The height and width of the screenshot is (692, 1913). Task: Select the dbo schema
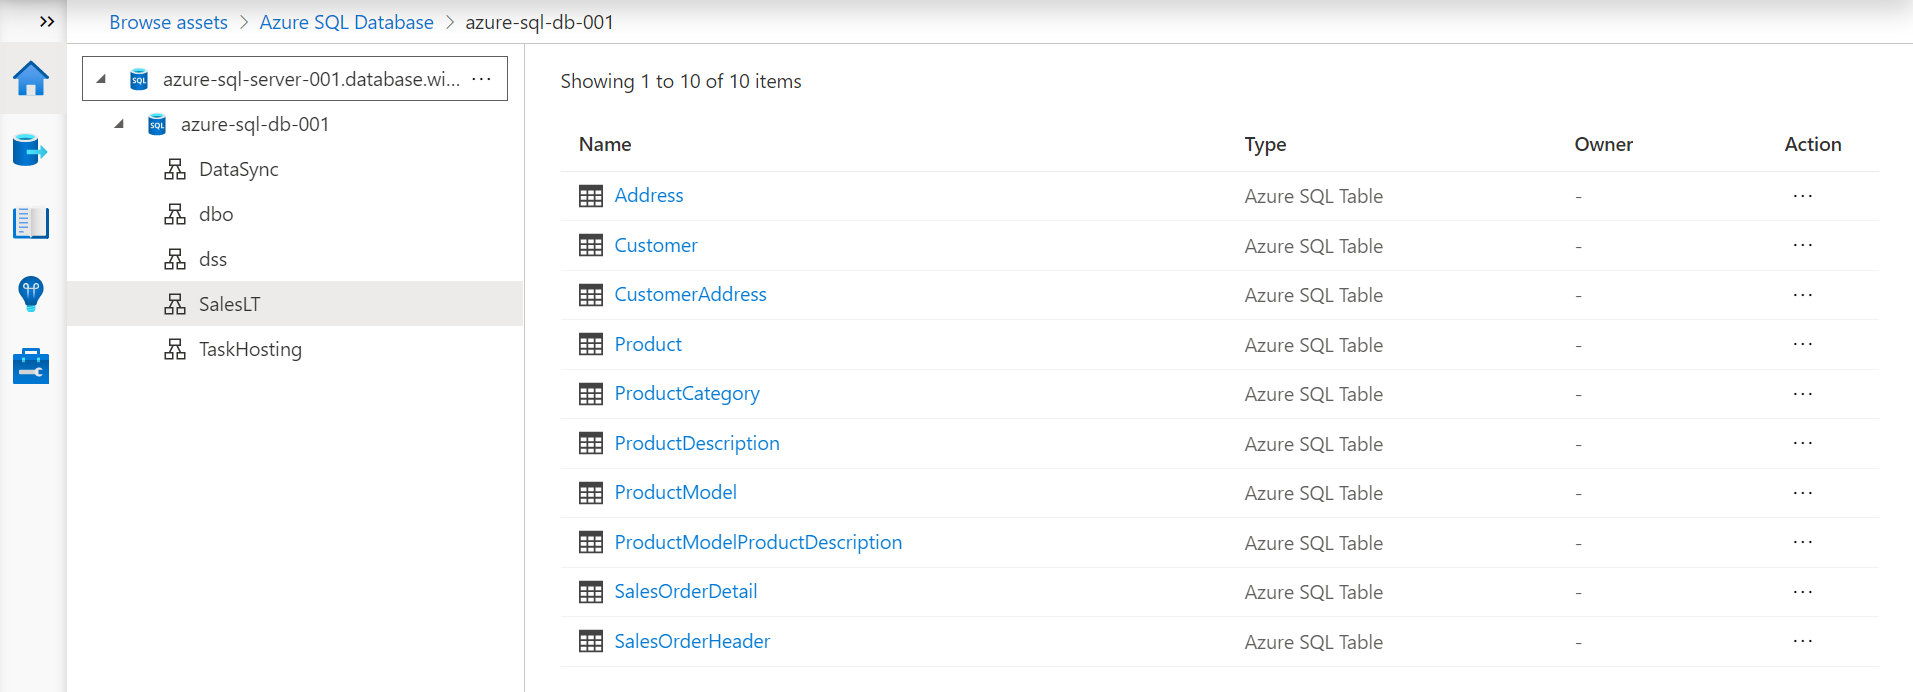(216, 214)
